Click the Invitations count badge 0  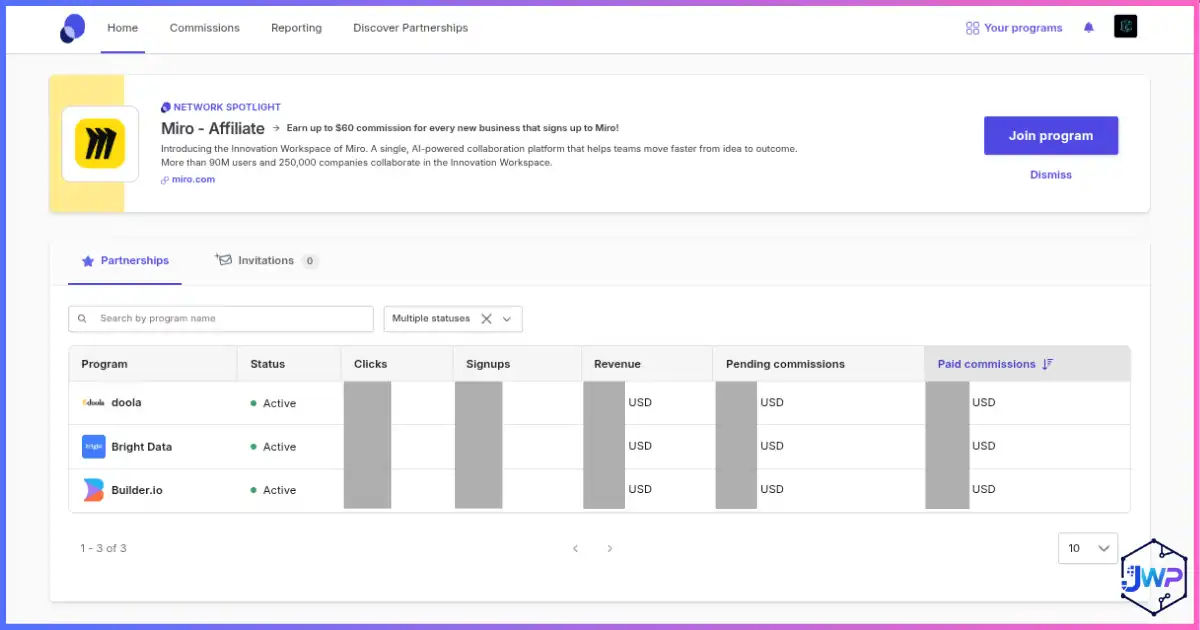[310, 261]
